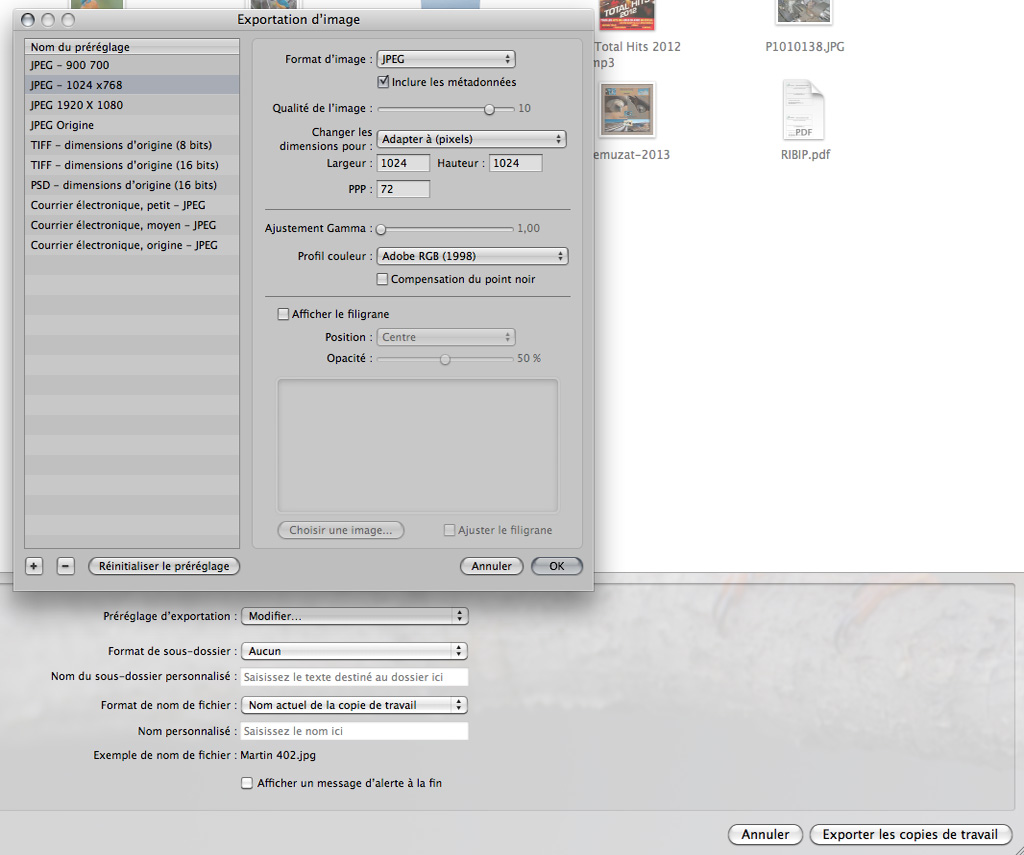Expand the Profil couleur dropdown
Image resolution: width=1024 pixels, height=855 pixels.
click(x=472, y=256)
